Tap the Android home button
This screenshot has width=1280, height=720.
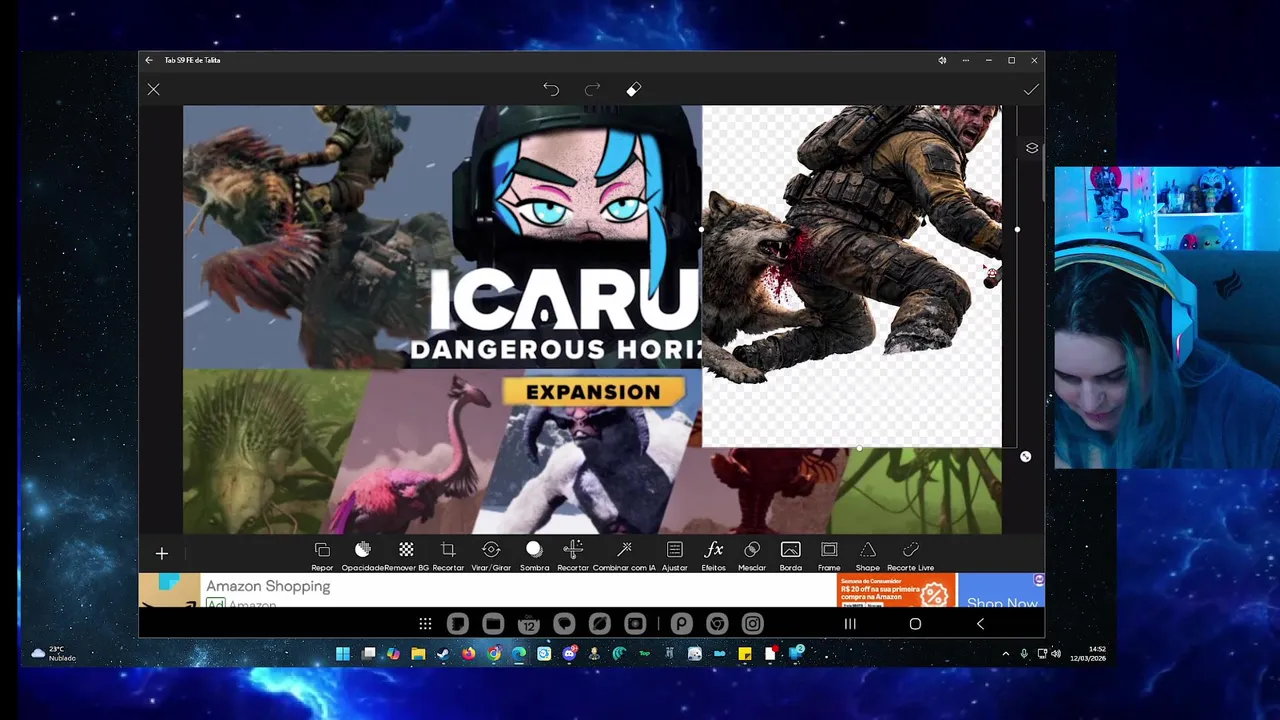[915, 624]
